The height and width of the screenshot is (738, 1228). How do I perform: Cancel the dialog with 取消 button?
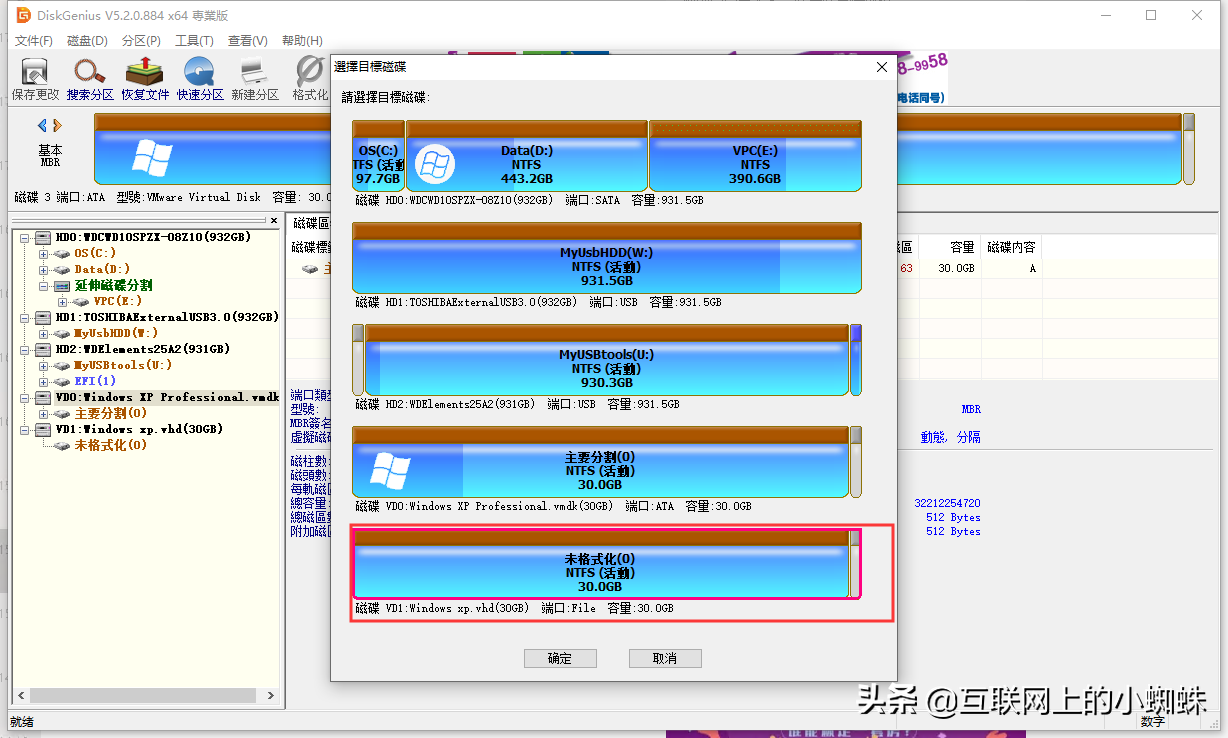665,658
